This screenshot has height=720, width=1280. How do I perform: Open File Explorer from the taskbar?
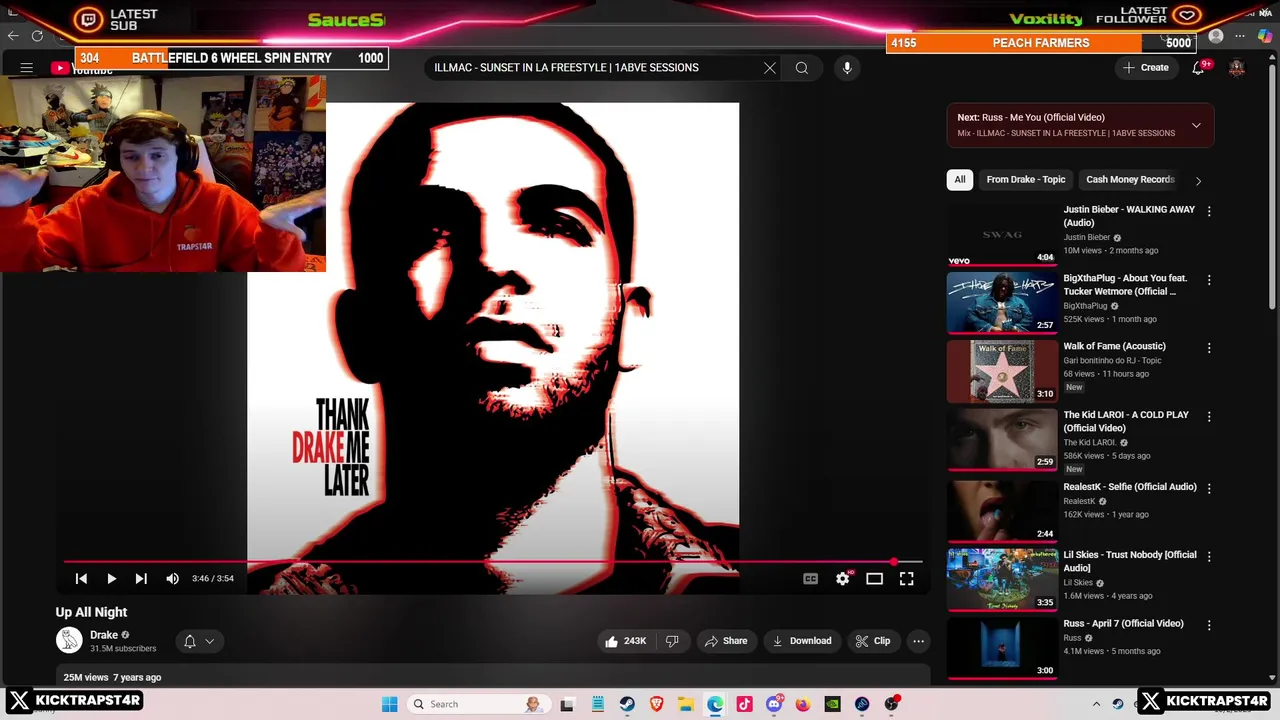[x=686, y=704]
